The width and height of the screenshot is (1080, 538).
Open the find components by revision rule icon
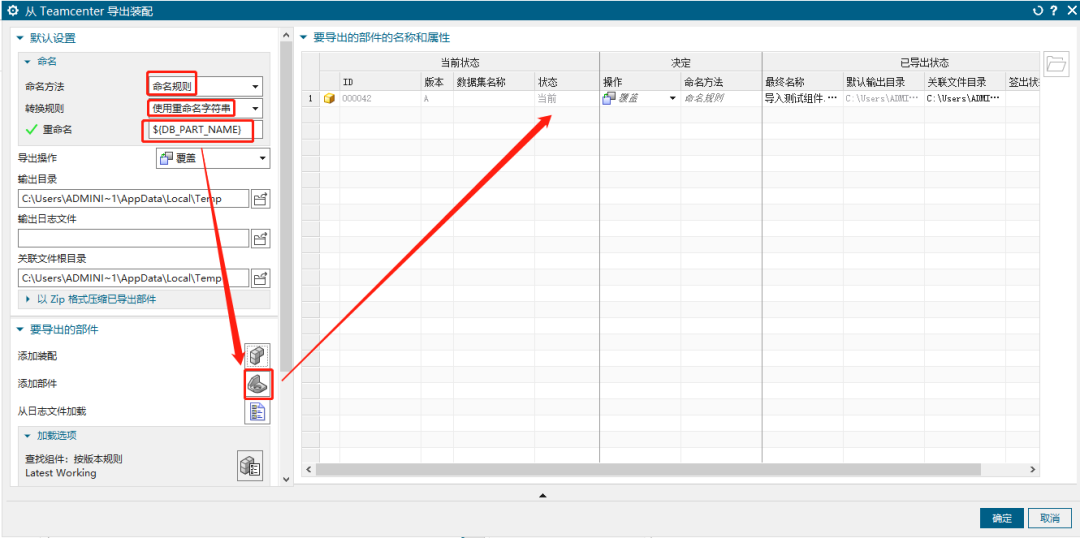point(249,466)
